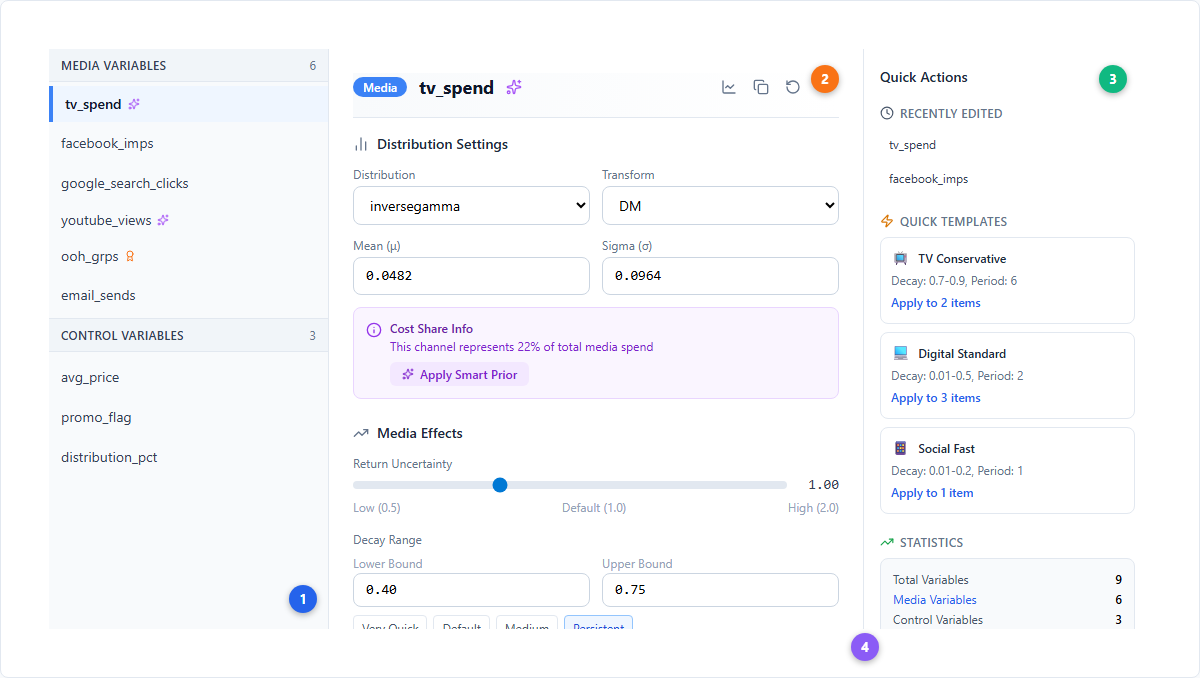Click the bar chart icon beside Distribution Settings
Image resolution: width=1200 pixels, height=678 pixels.
361,145
